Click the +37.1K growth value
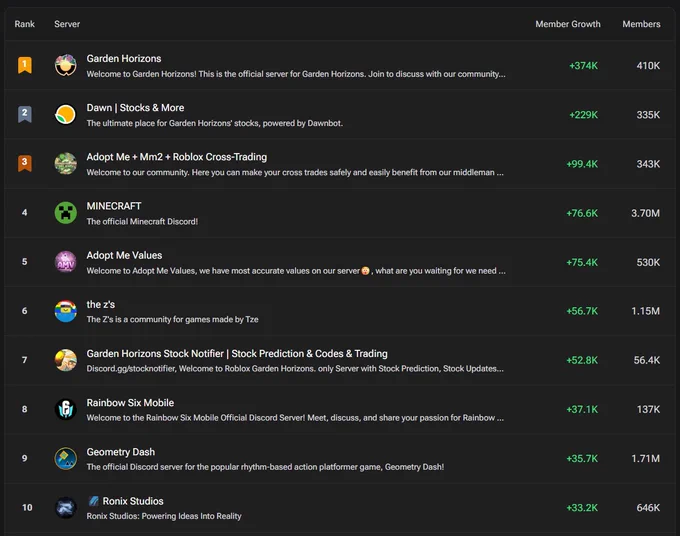680x536 pixels. 582,409
